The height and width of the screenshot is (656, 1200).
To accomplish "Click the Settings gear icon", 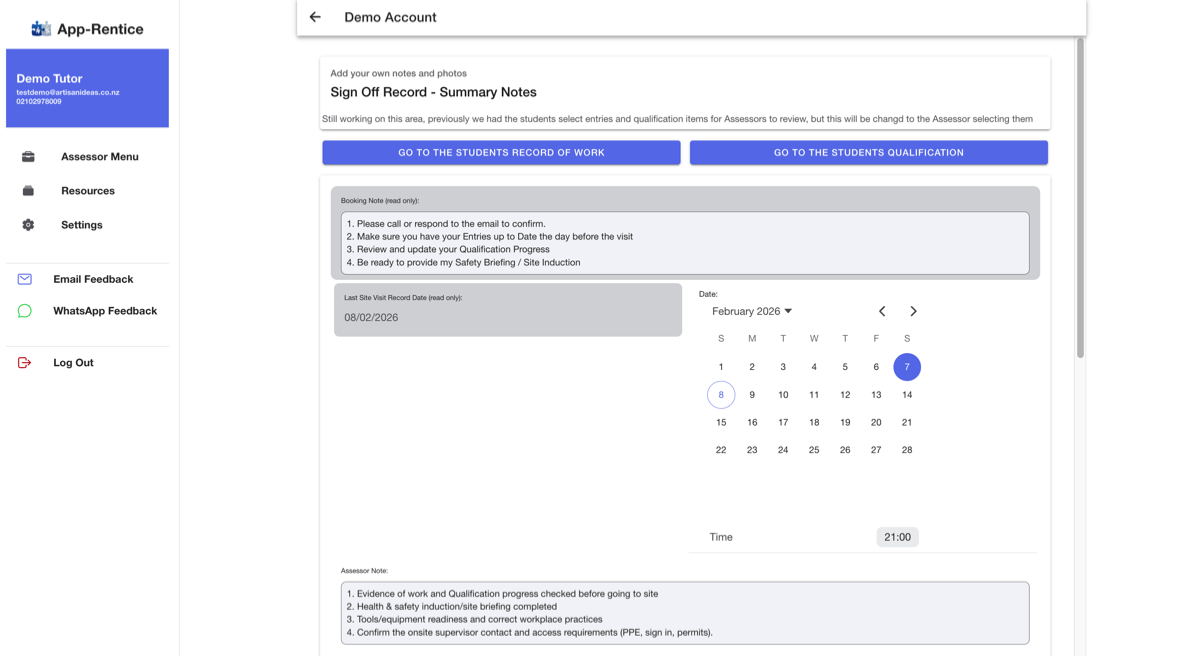I will (28, 225).
